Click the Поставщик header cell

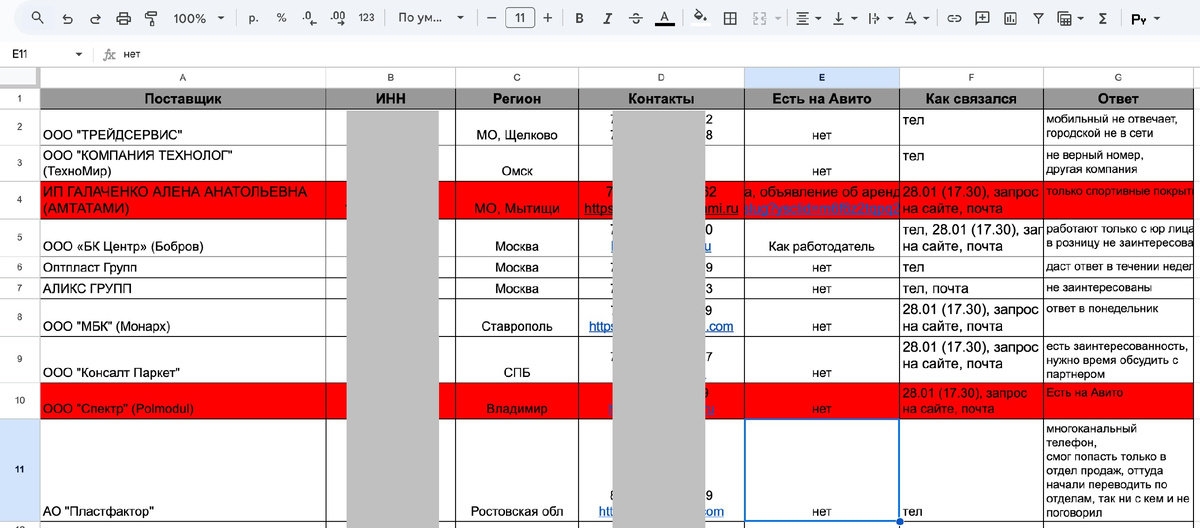point(182,99)
